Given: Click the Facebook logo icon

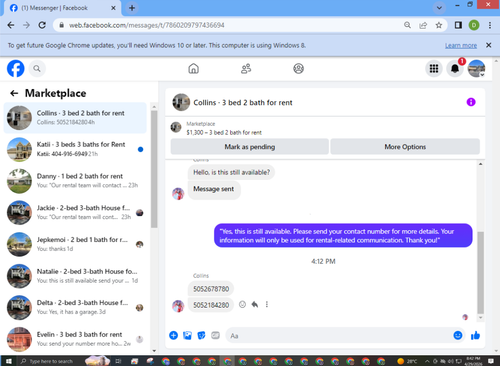Looking at the screenshot, I should 16,68.
